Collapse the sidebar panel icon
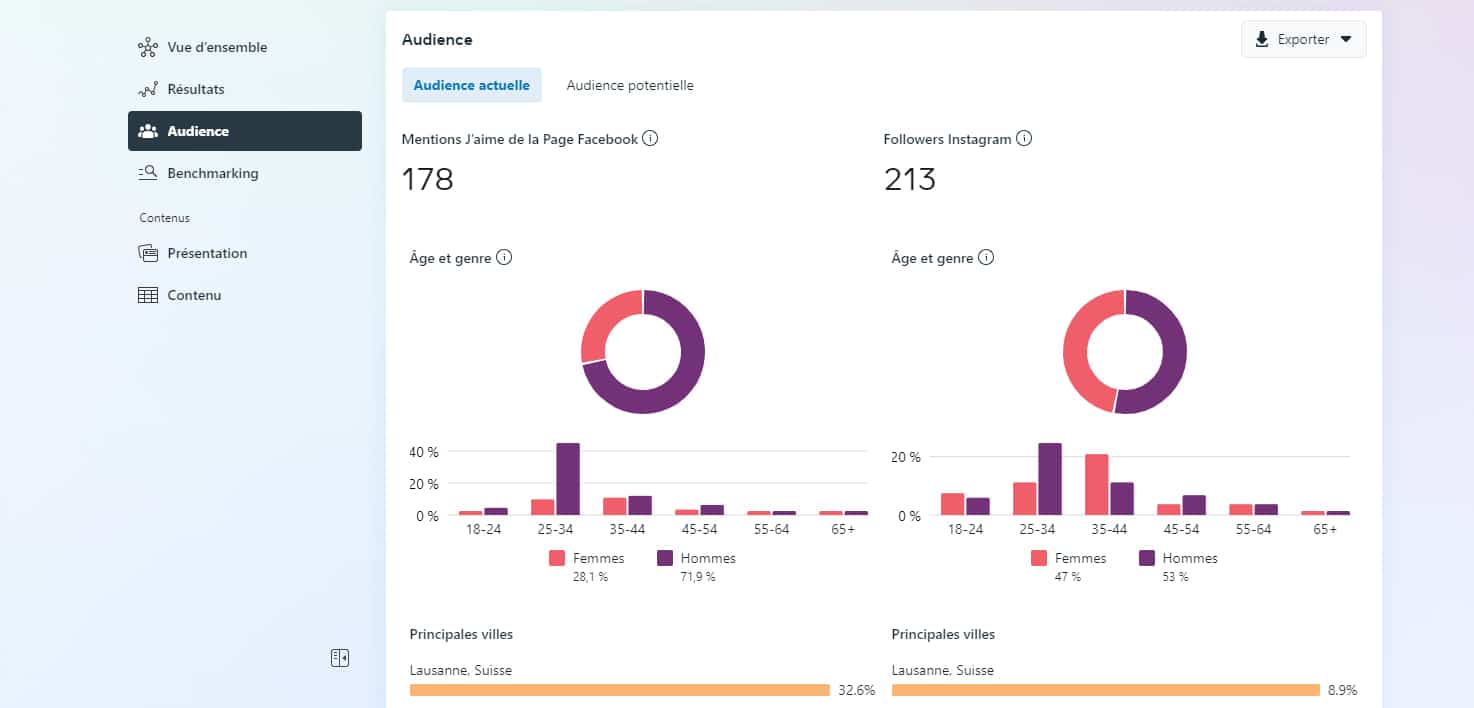The height and width of the screenshot is (708, 1474). click(x=340, y=658)
